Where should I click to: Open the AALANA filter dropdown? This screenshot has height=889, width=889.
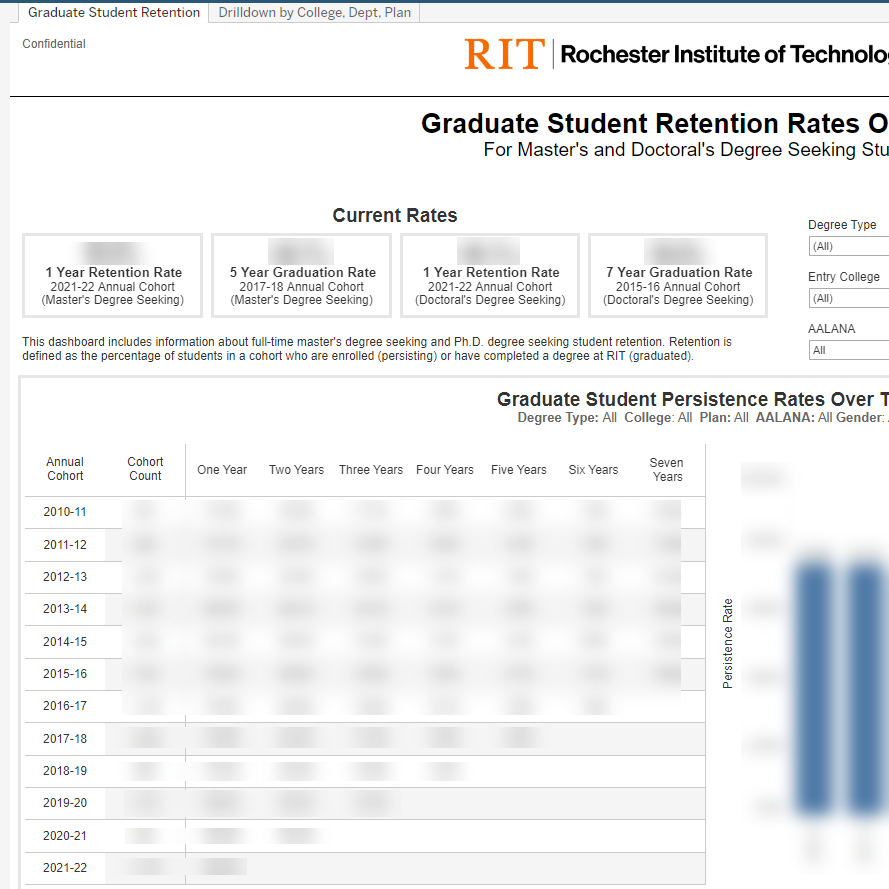pos(848,350)
